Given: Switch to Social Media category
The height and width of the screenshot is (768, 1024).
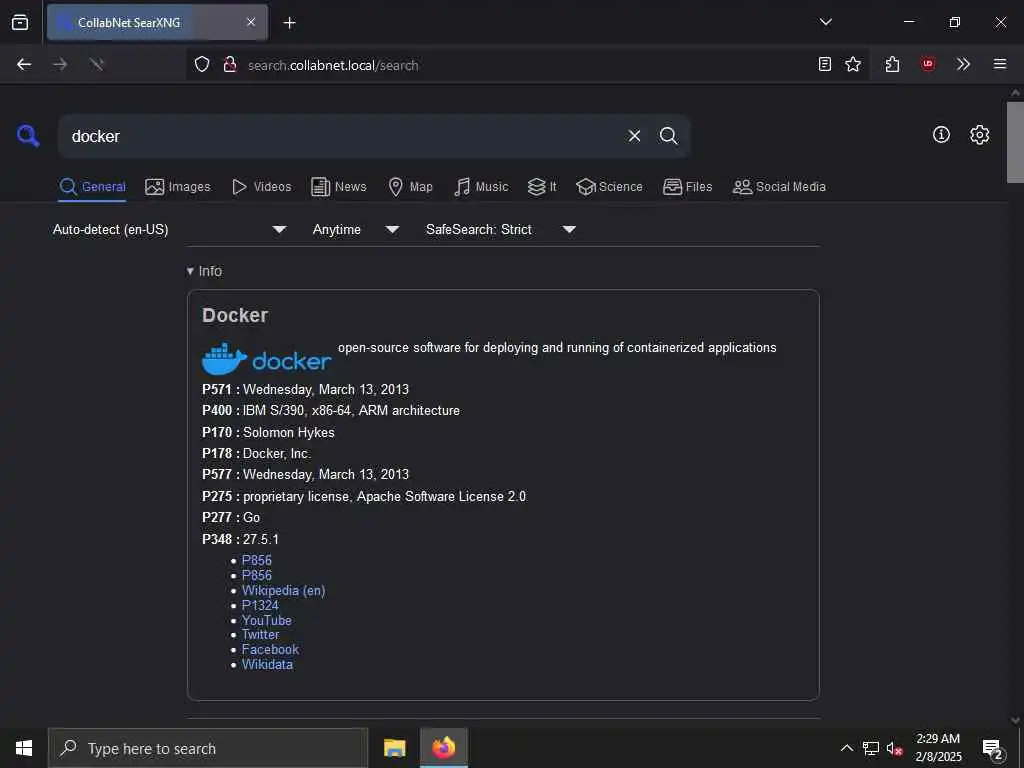Looking at the screenshot, I should 779,187.
